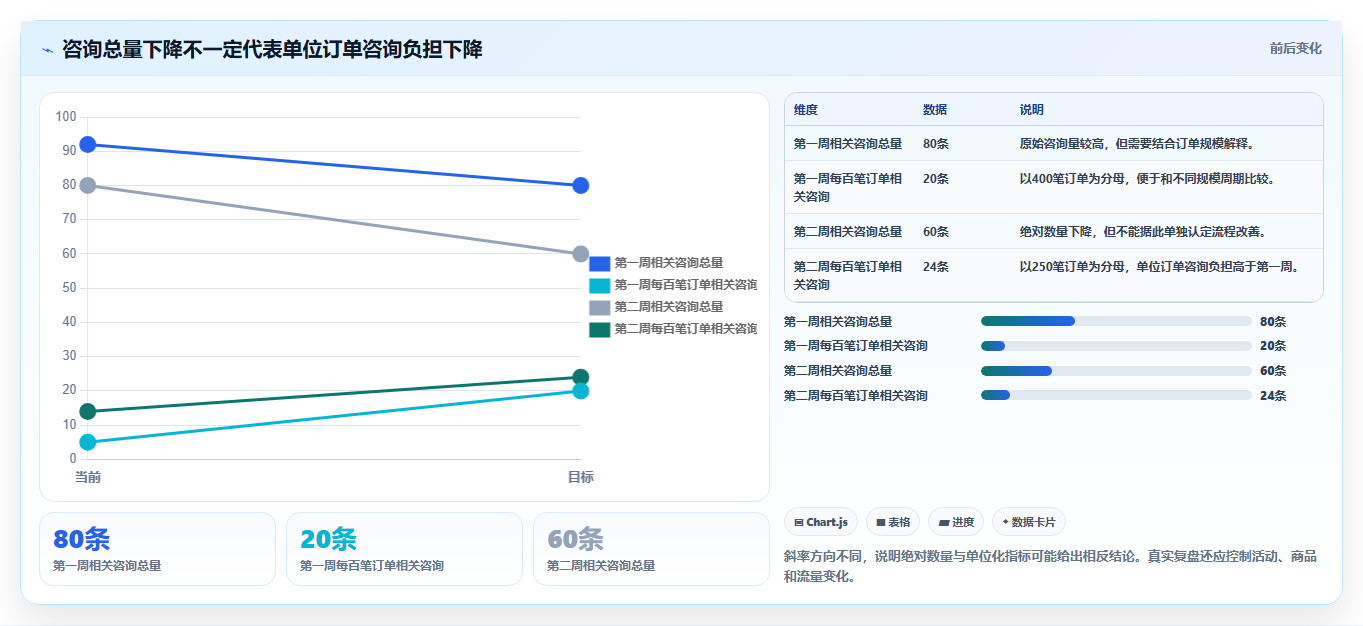Click the 第二周相关咨询总量 progress bar

coord(1116,371)
